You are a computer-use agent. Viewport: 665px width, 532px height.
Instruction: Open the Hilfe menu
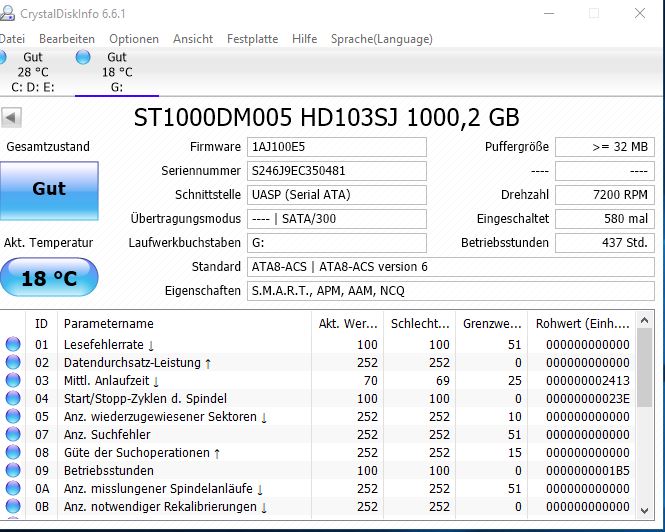coord(305,39)
